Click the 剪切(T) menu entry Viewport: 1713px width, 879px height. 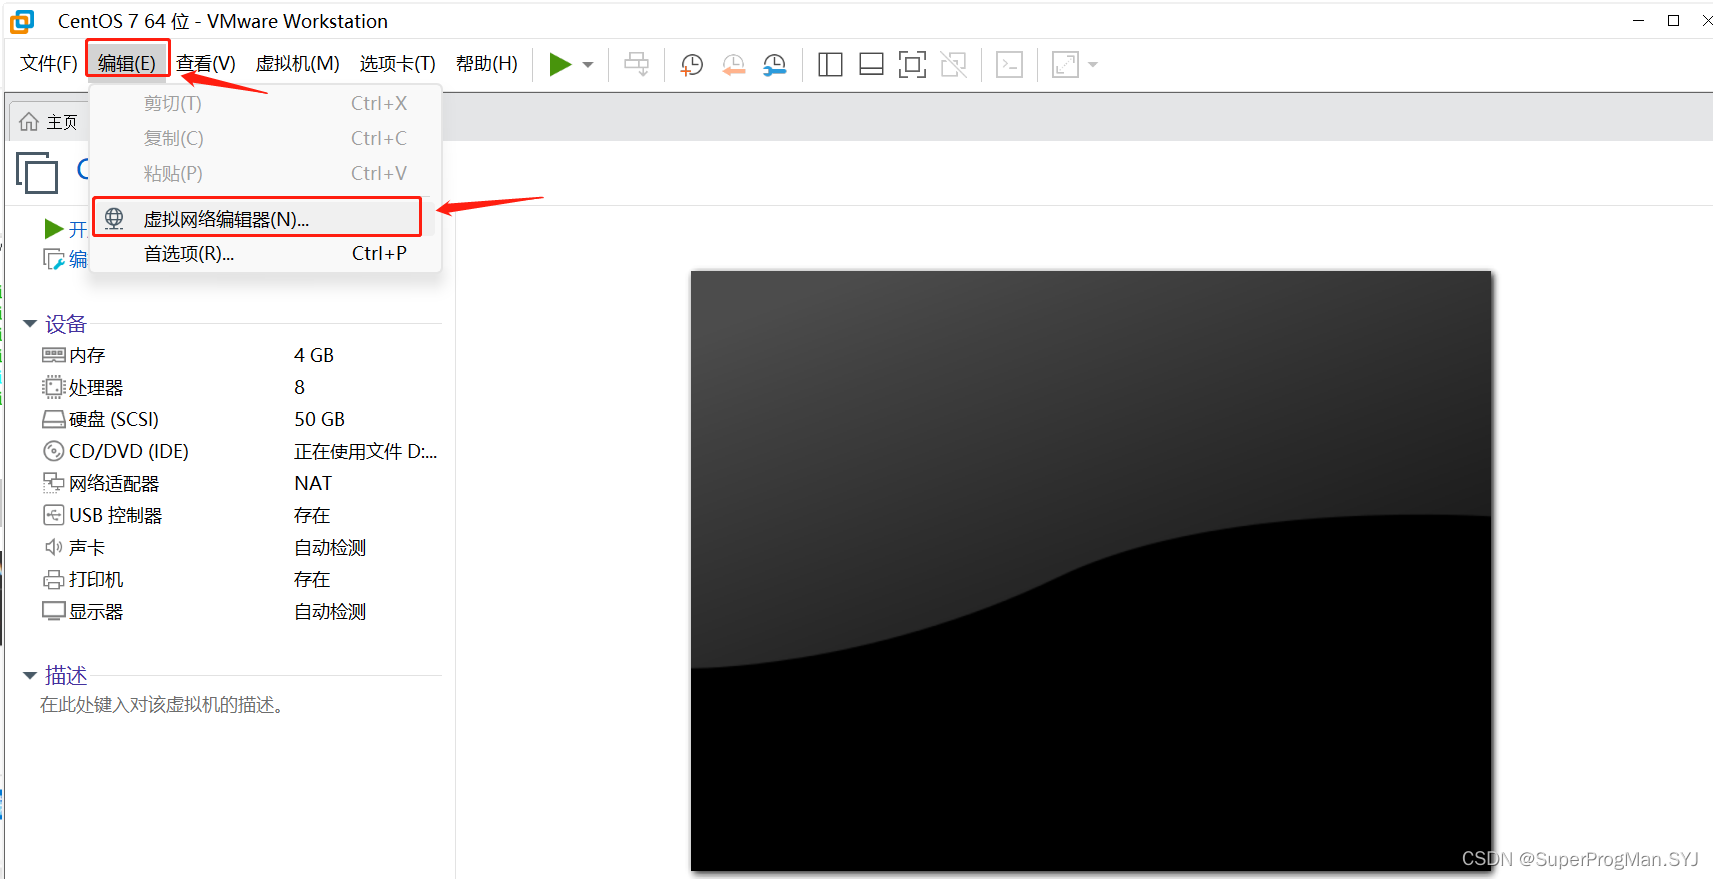pos(265,104)
